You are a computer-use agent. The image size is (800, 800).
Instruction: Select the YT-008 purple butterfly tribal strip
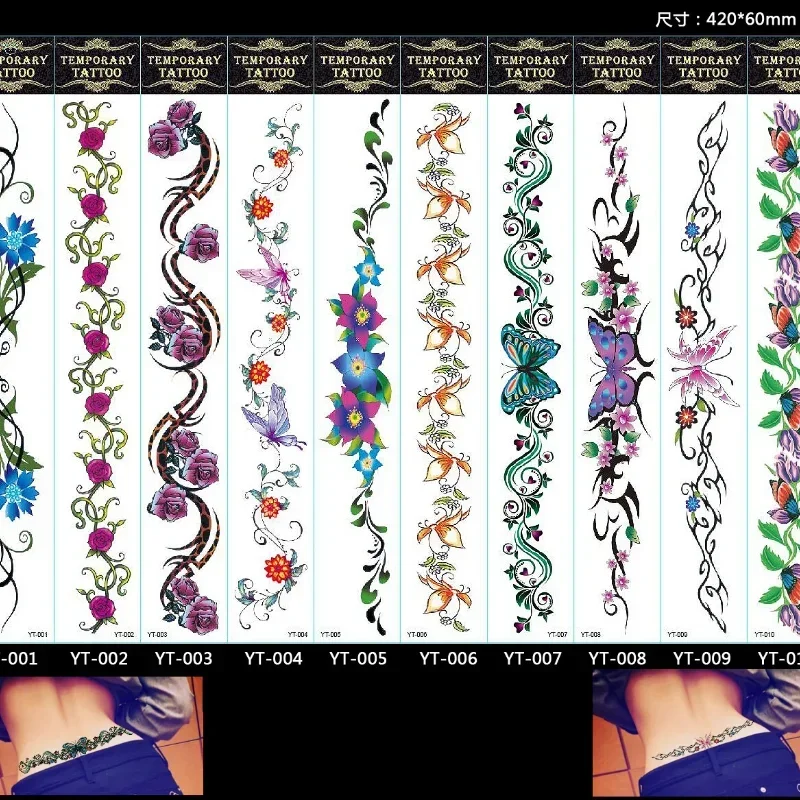tap(617, 367)
